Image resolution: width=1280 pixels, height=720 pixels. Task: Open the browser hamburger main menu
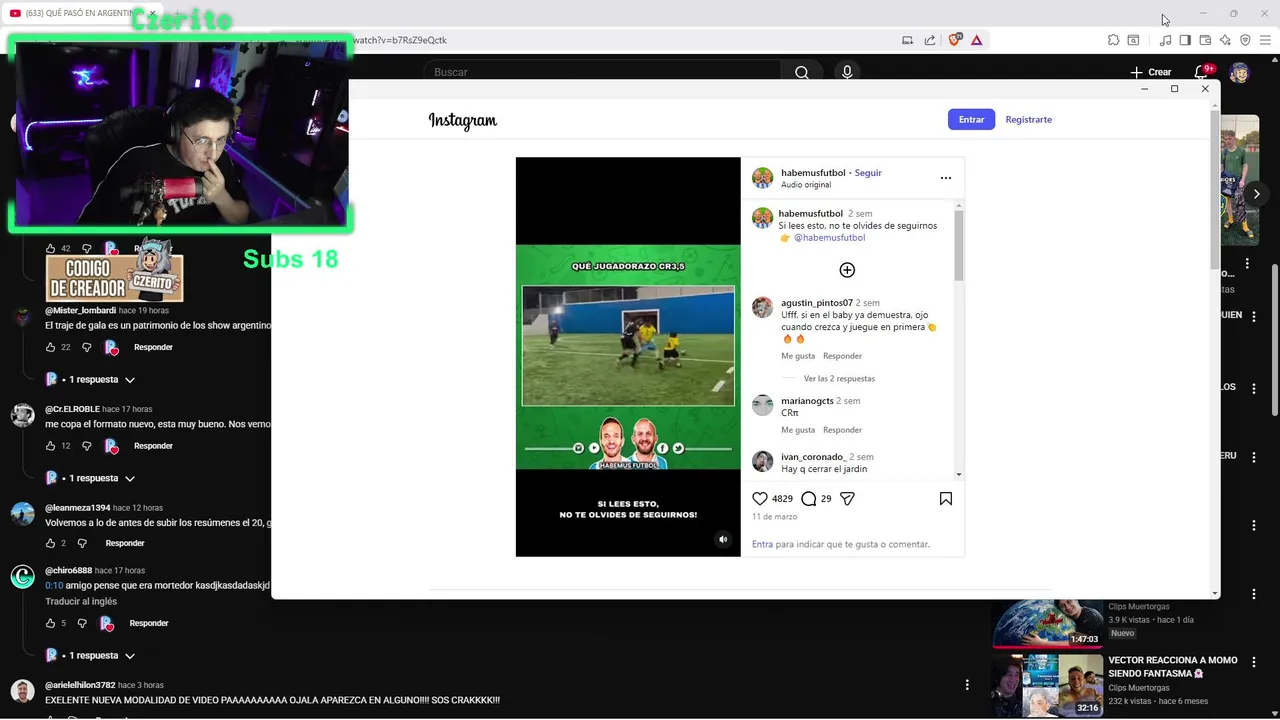pos(1265,40)
